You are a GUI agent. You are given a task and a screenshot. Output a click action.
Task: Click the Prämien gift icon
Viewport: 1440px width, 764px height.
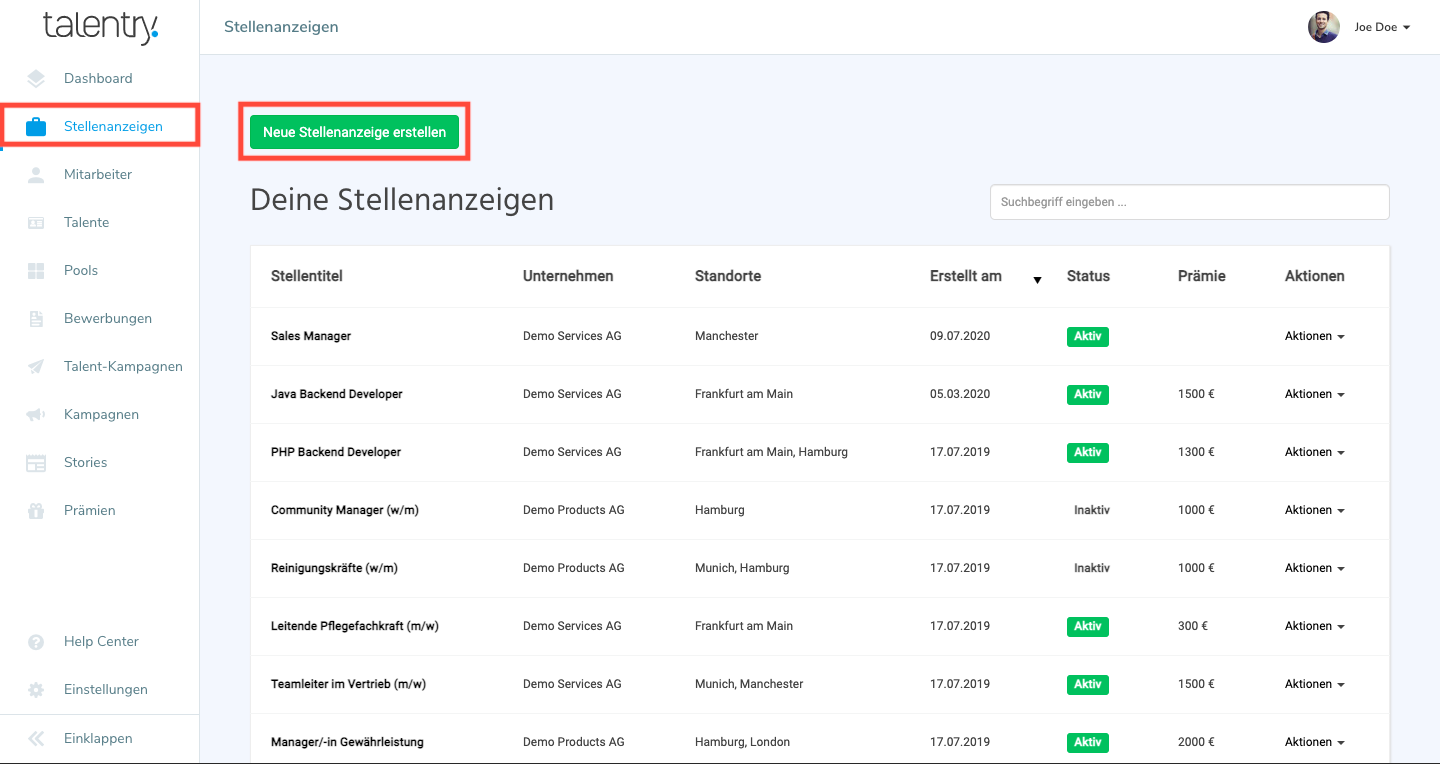point(36,511)
